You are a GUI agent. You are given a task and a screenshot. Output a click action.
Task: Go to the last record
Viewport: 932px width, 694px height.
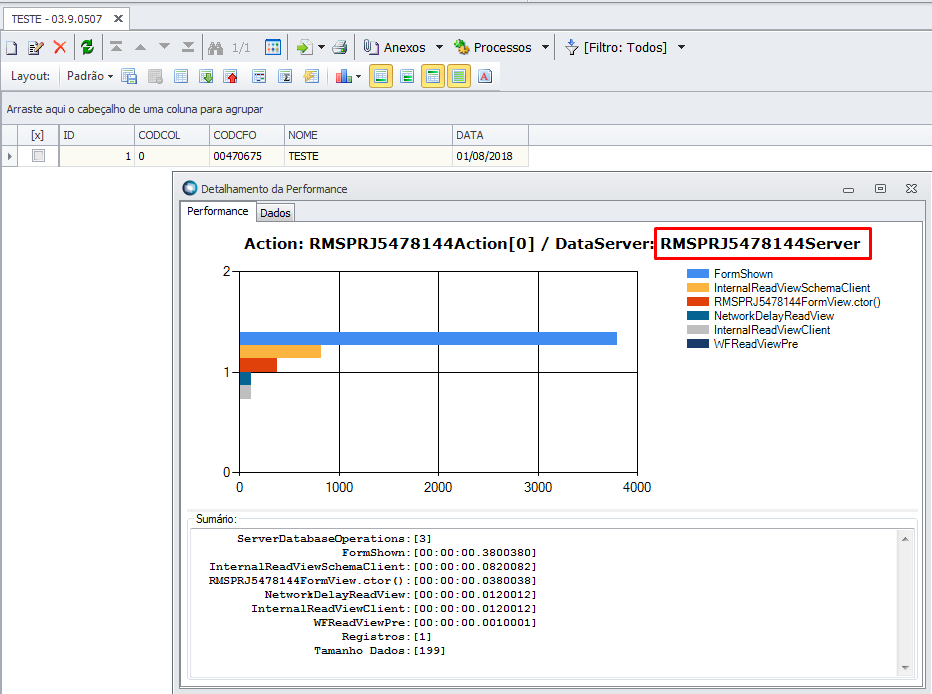(x=188, y=47)
